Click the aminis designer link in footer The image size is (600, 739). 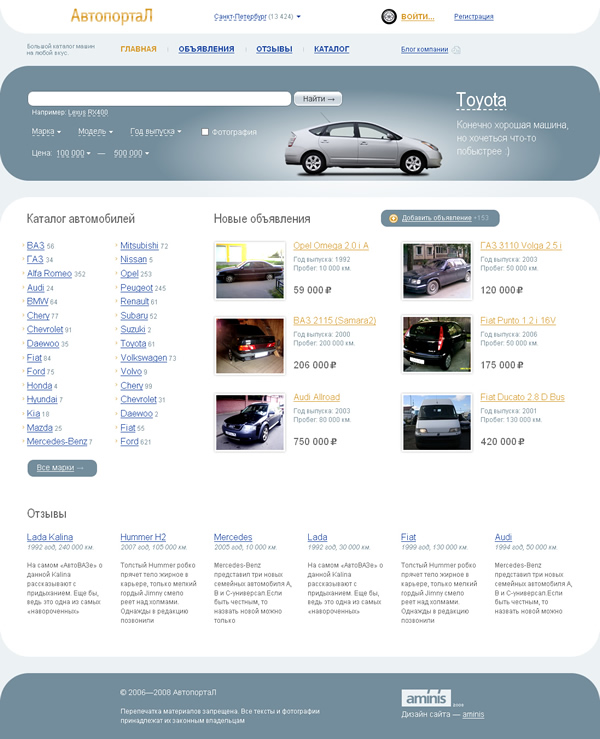pyautogui.click(x=473, y=714)
